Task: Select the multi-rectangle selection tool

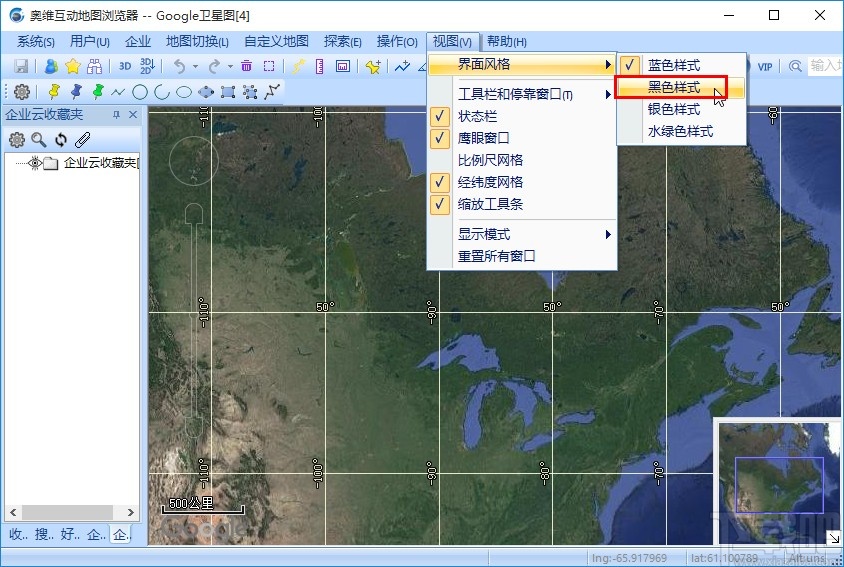Action: [x=250, y=92]
